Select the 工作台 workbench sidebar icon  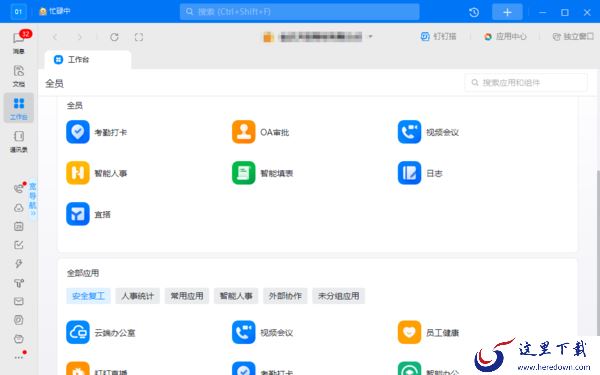[19, 108]
